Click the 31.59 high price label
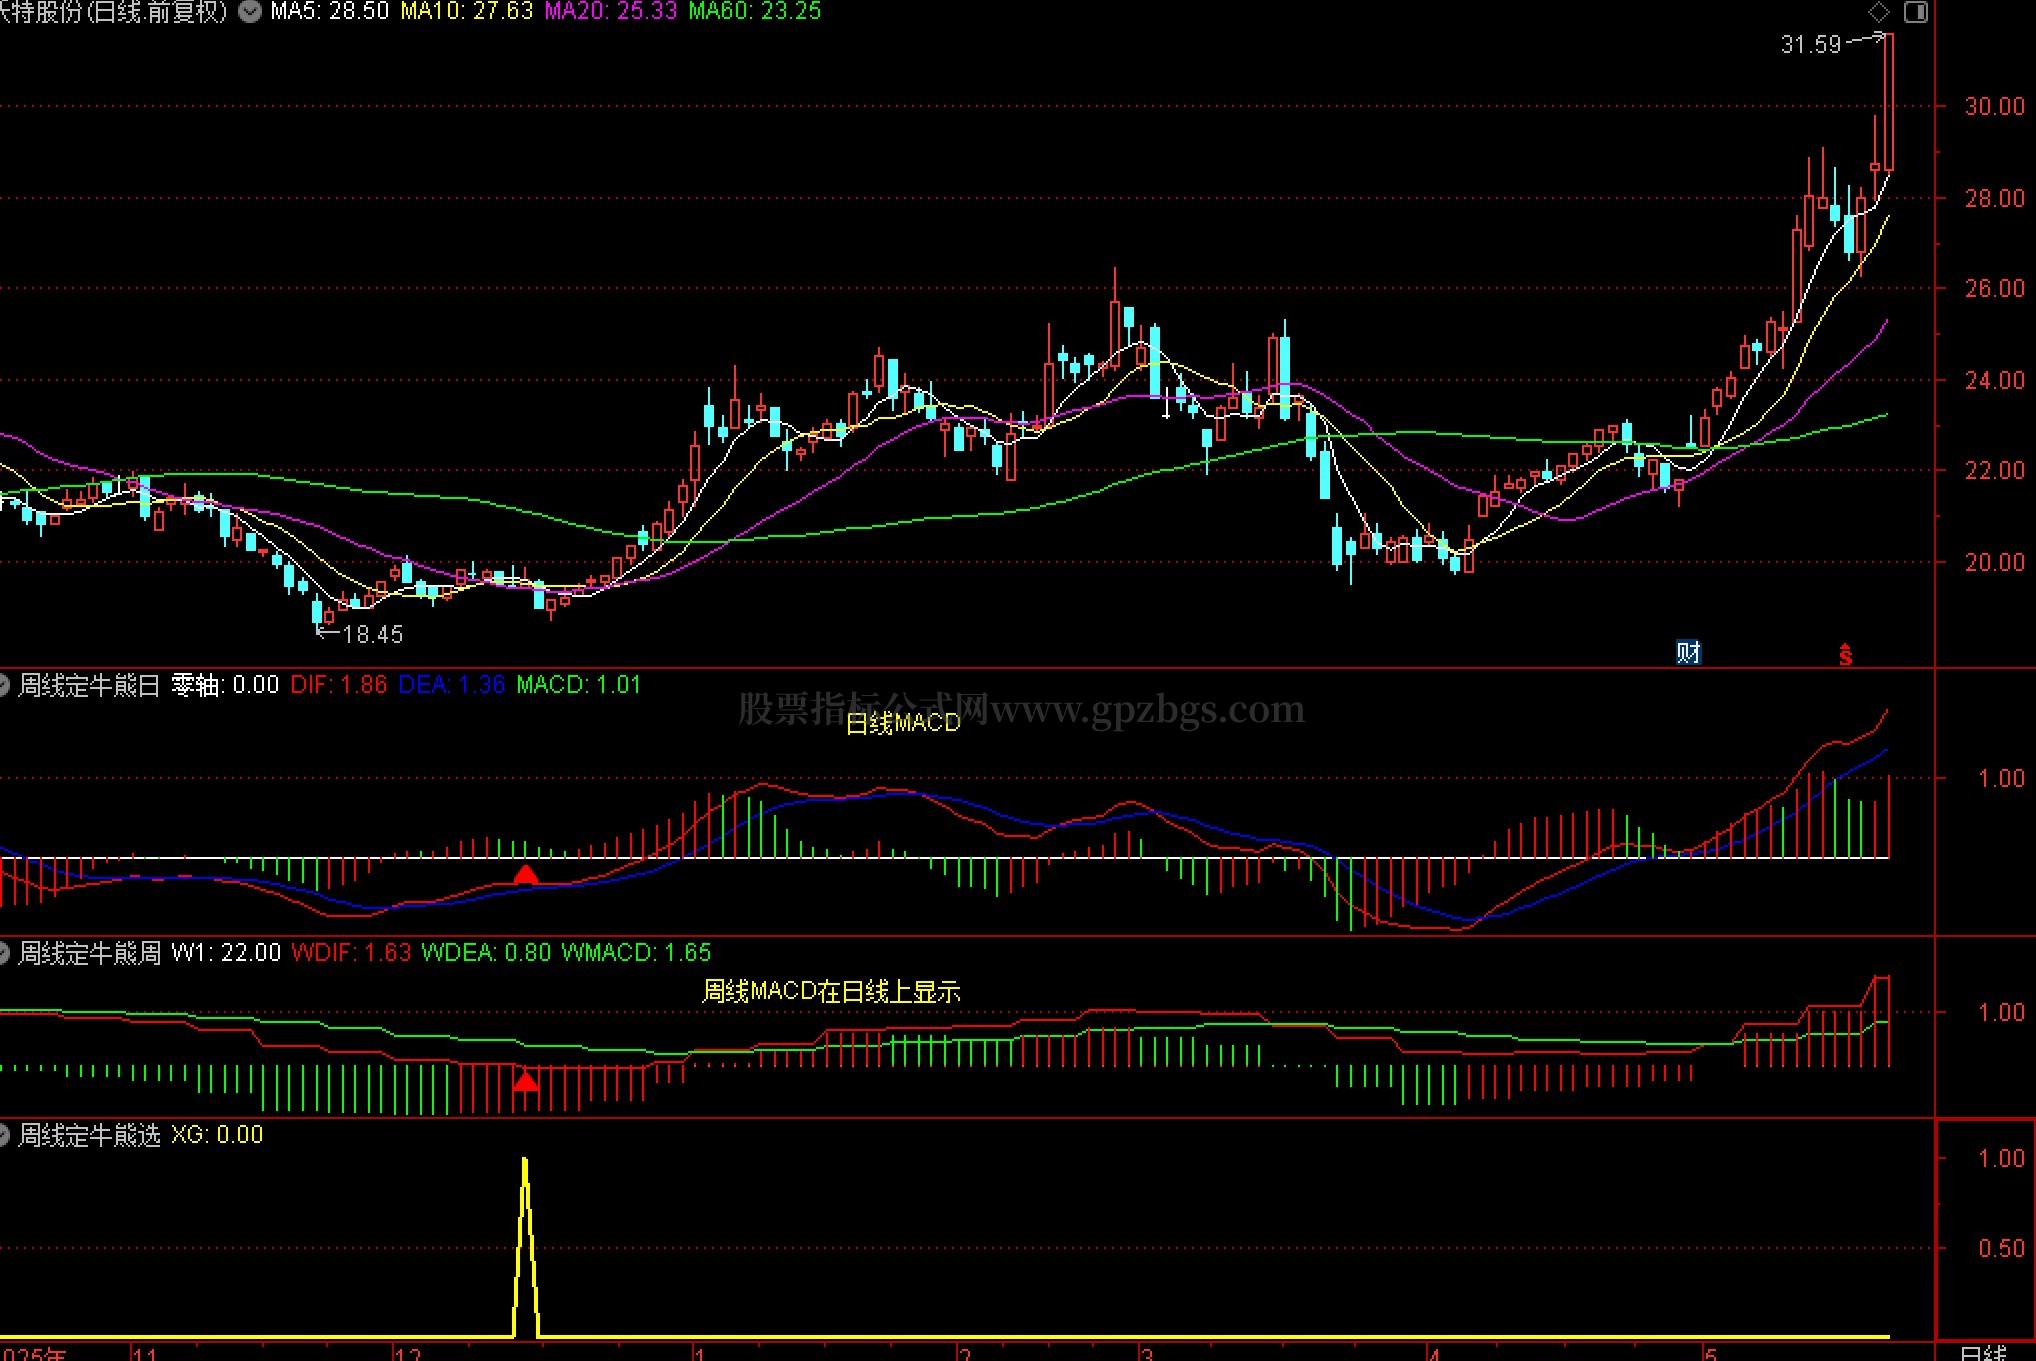Image resolution: width=2036 pixels, height=1361 pixels. coord(1810,44)
